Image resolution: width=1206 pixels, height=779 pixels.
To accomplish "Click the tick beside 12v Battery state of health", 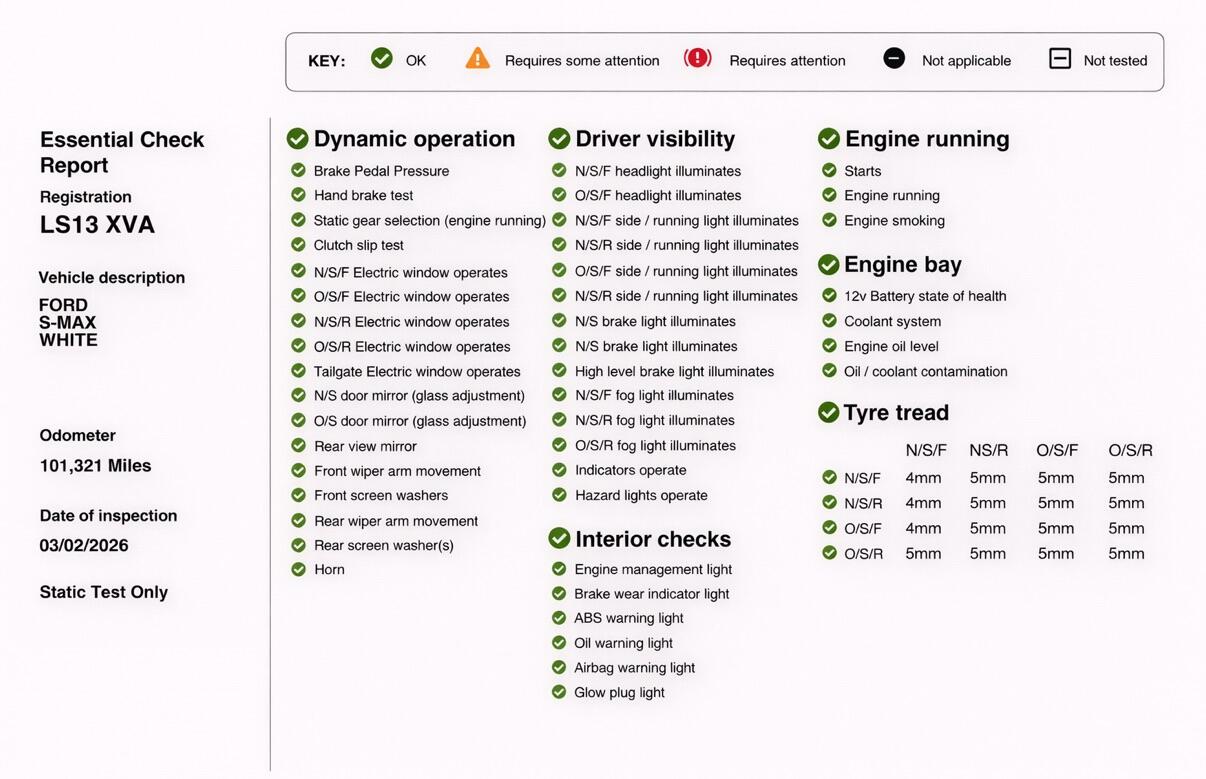I will click(x=829, y=295).
